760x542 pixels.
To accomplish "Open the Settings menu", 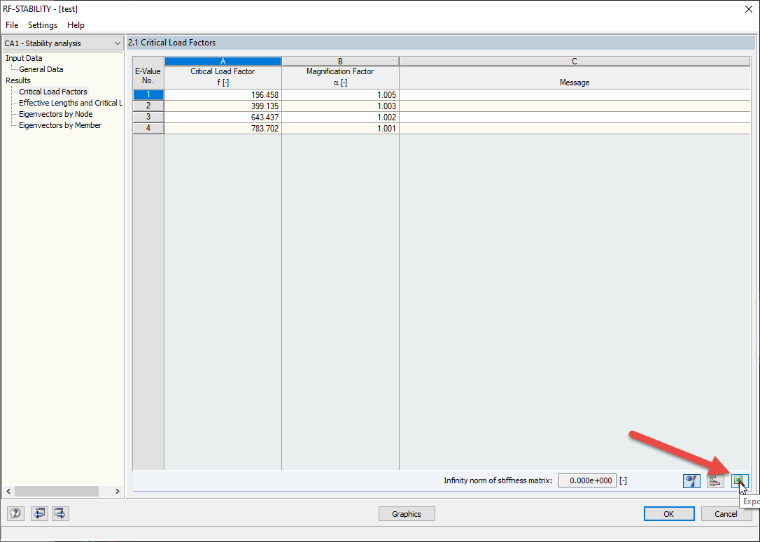I will [x=42, y=25].
